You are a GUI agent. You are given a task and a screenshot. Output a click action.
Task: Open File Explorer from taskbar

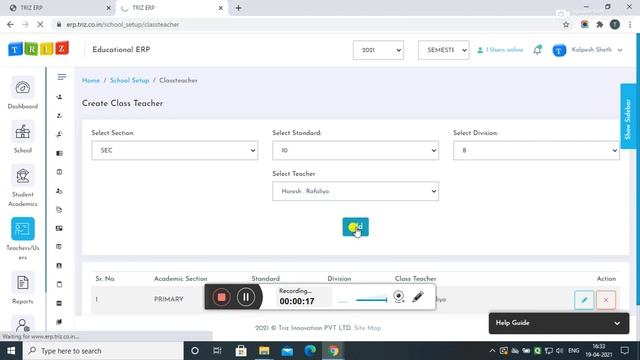pos(264,351)
